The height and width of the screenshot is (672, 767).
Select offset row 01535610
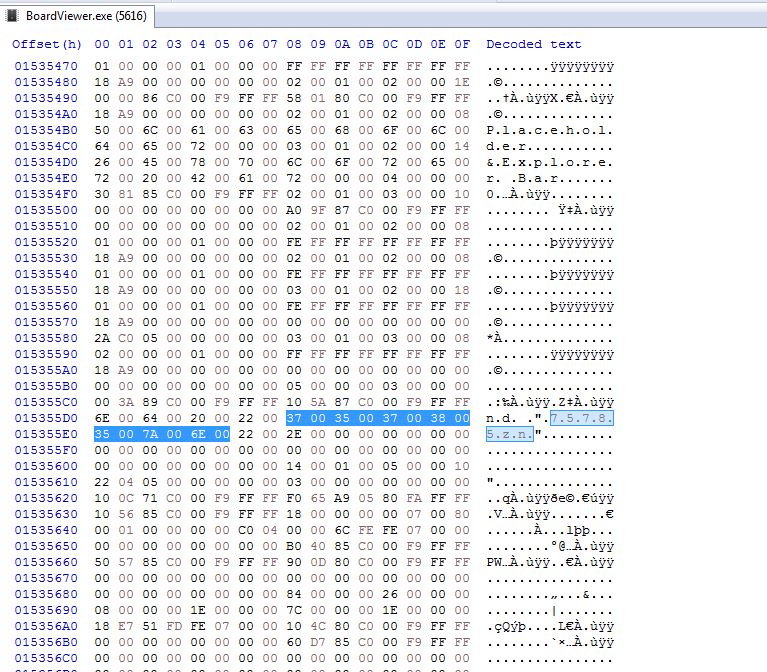tap(46, 483)
